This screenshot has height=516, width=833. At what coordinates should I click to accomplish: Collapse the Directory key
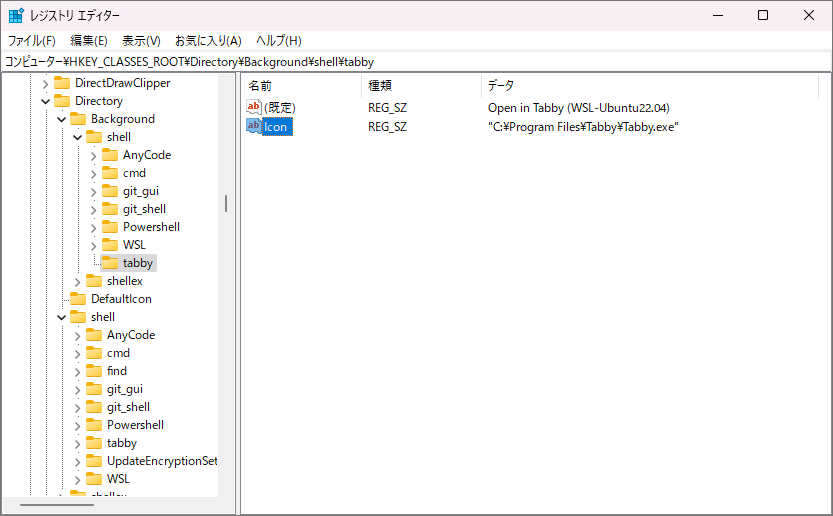pyautogui.click(x=46, y=101)
